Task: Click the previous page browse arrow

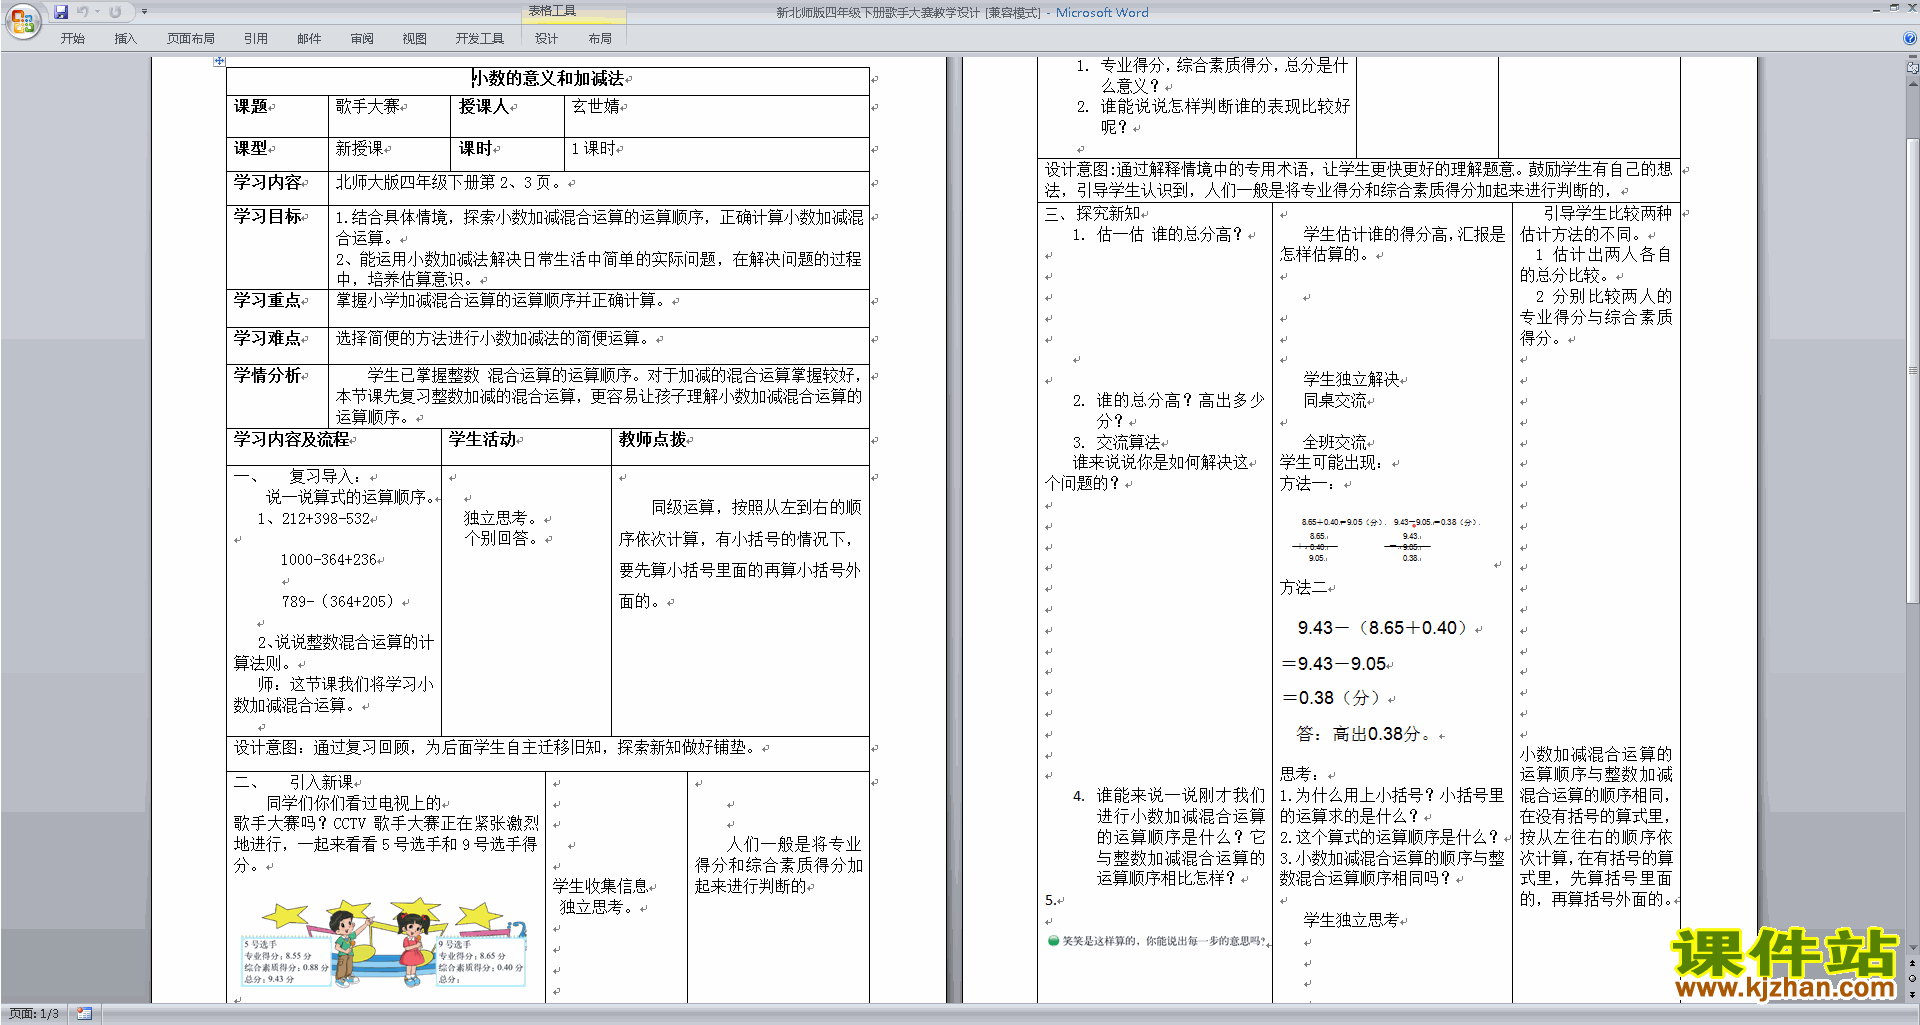Action: pyautogui.click(x=1913, y=964)
